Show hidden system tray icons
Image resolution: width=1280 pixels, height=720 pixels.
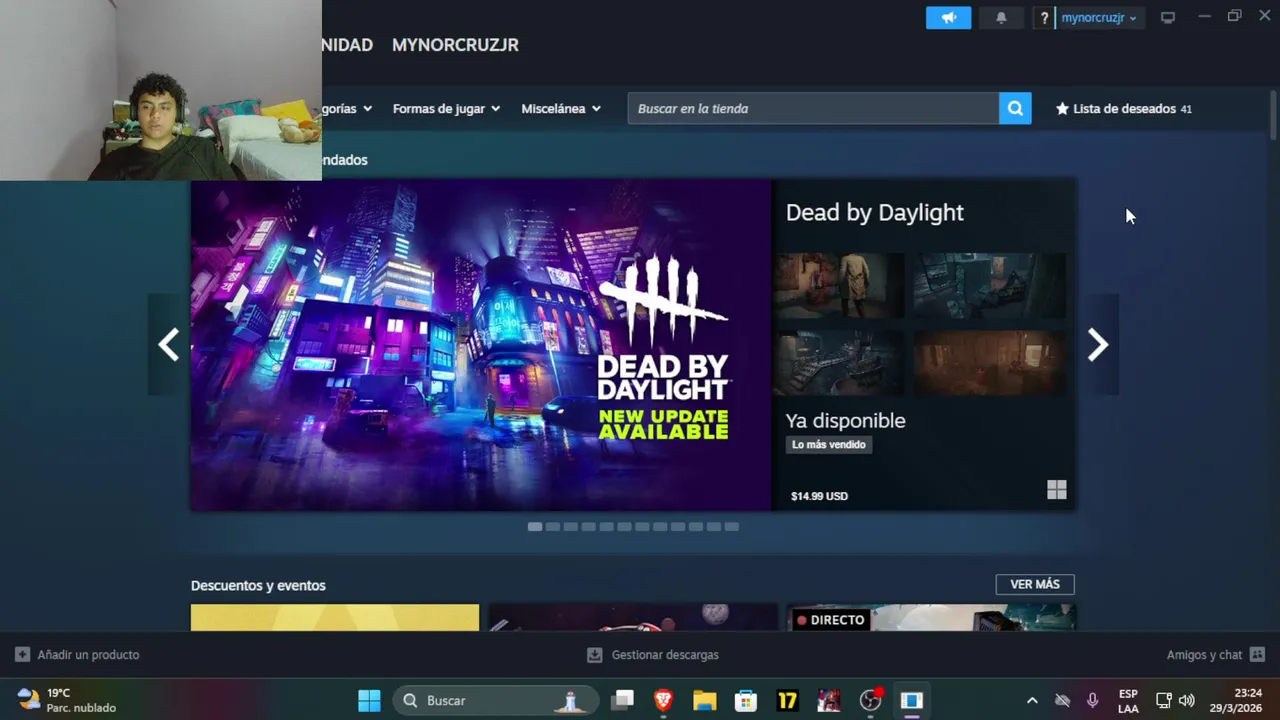point(1032,700)
